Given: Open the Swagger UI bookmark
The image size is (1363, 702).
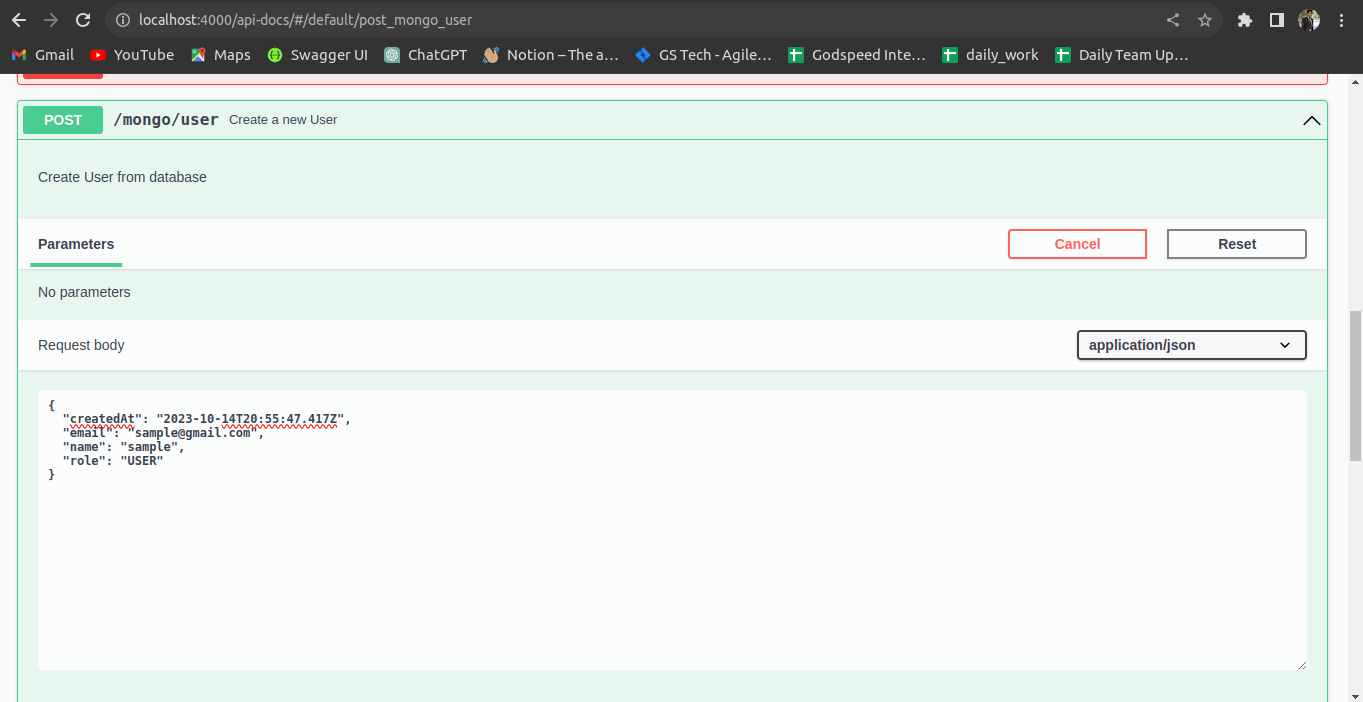Looking at the screenshot, I should click(x=318, y=55).
